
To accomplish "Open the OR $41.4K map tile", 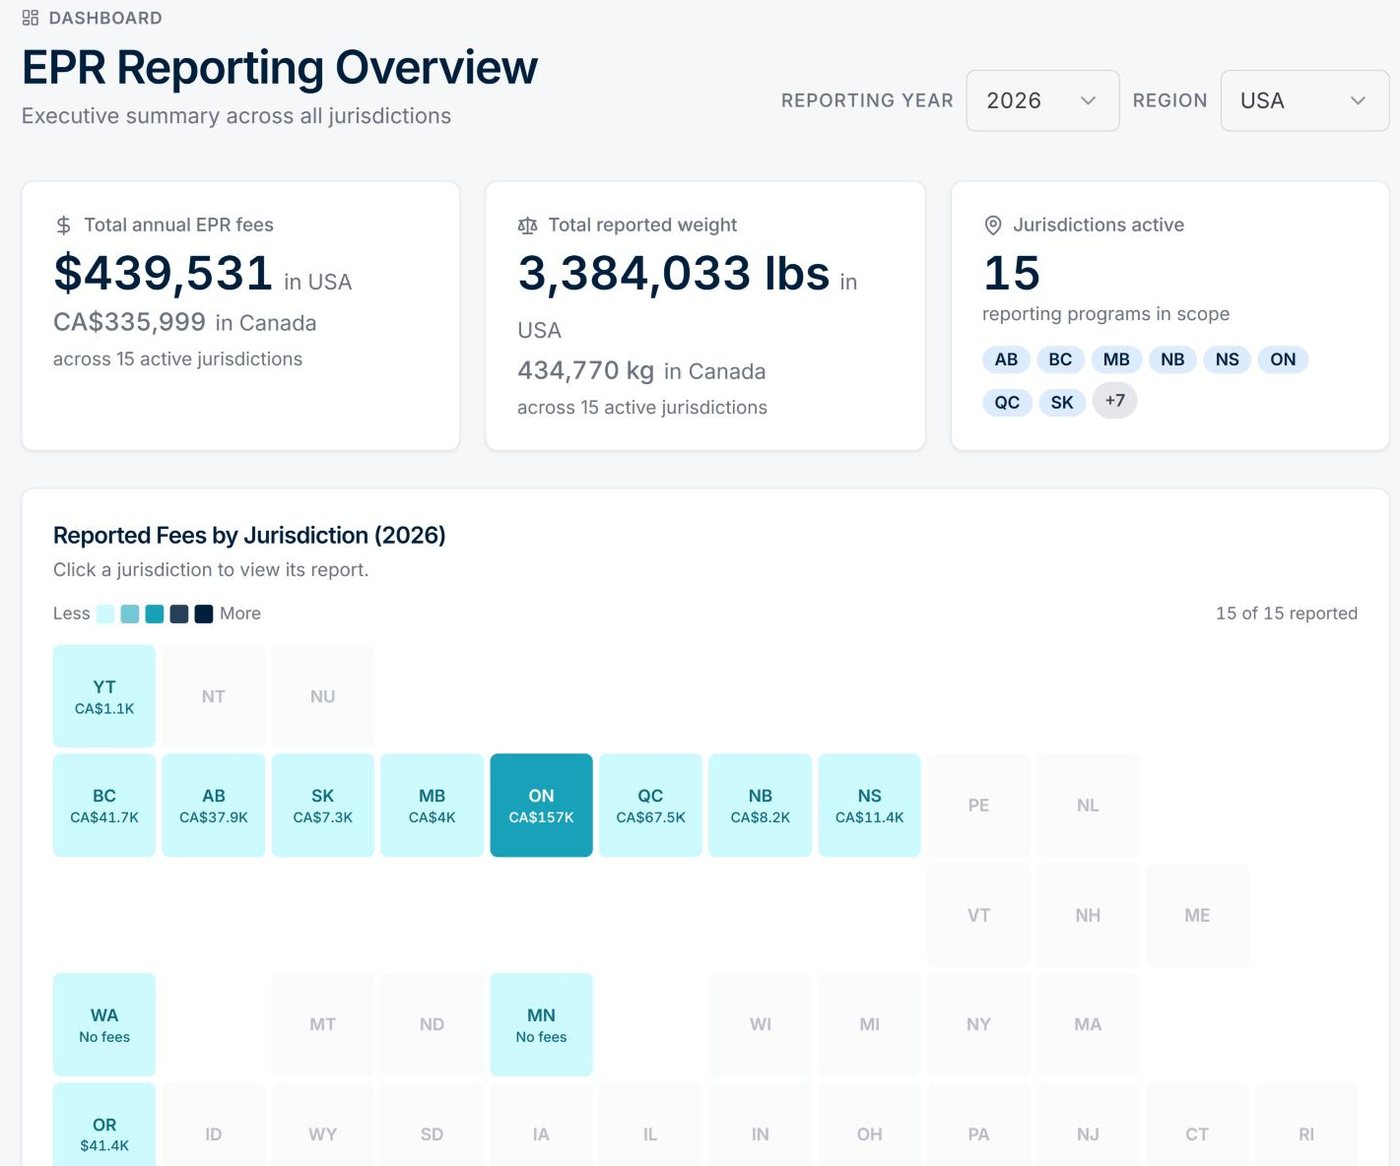I will pos(104,1125).
